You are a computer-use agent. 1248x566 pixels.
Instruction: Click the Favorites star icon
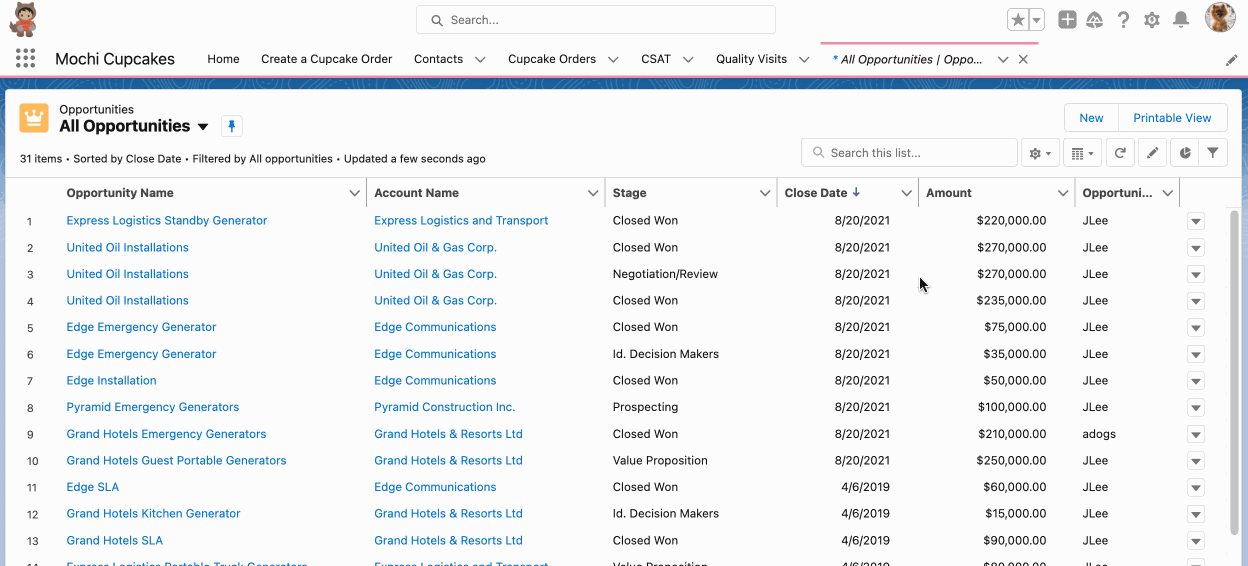(x=1017, y=20)
